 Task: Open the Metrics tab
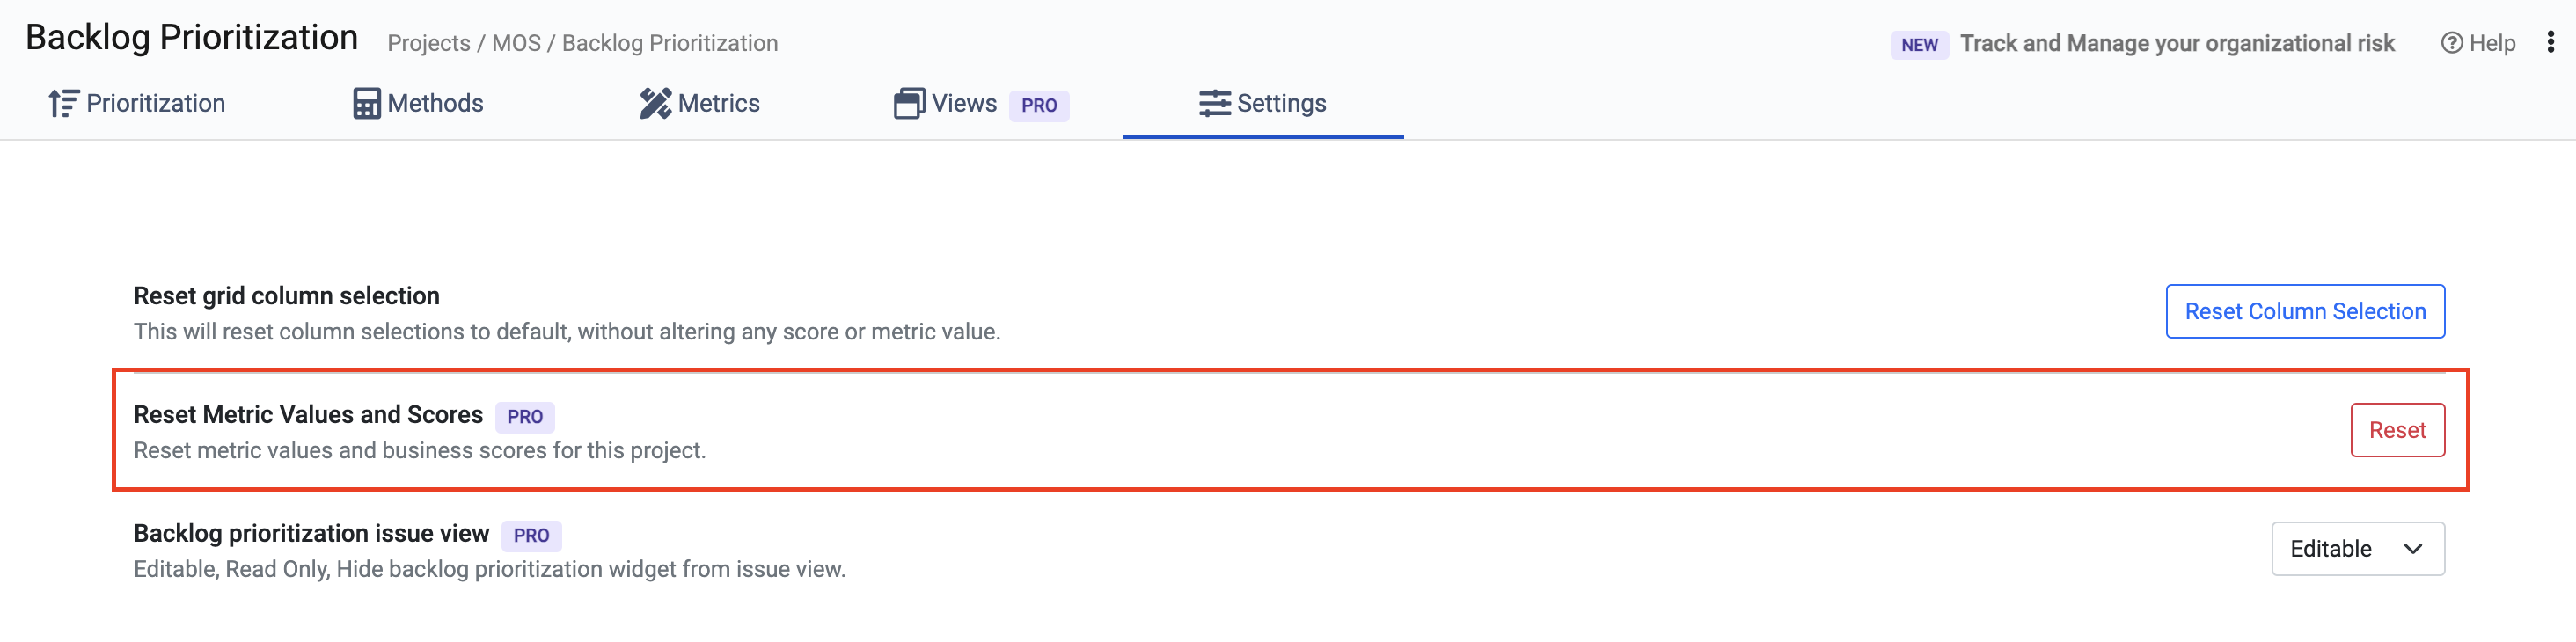[718, 103]
